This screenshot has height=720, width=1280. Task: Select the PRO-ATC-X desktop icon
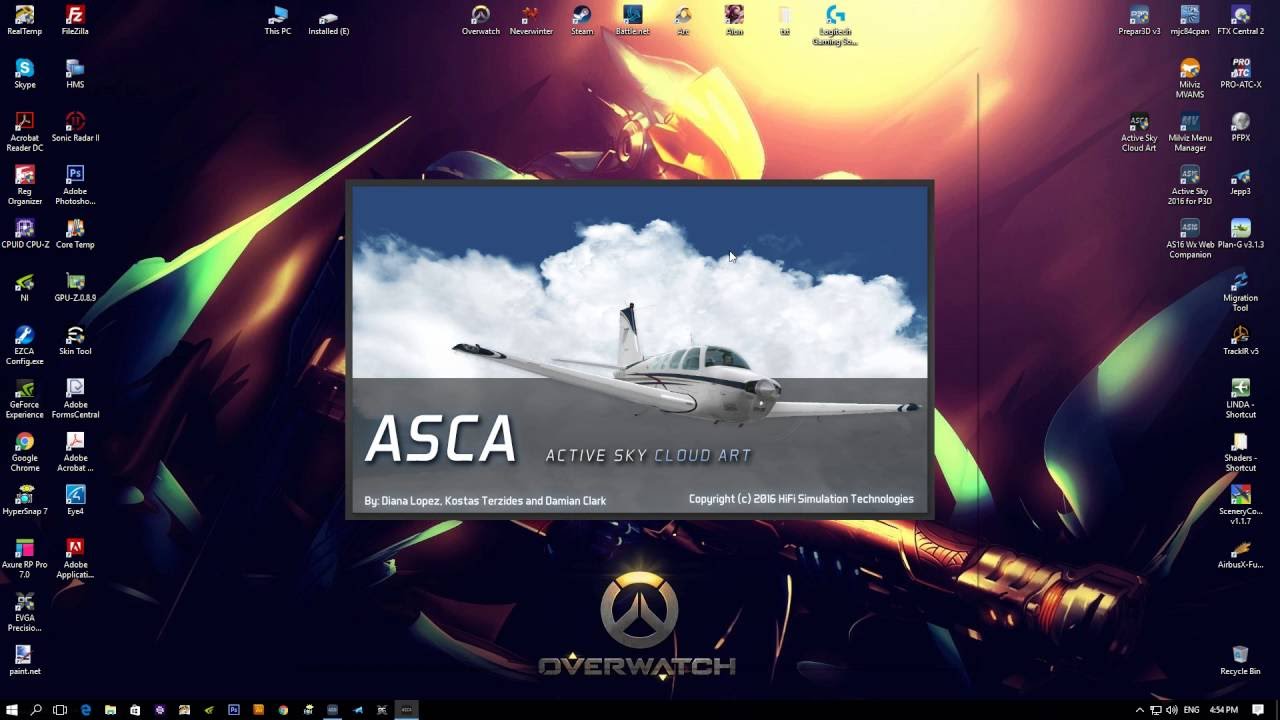(x=1240, y=73)
